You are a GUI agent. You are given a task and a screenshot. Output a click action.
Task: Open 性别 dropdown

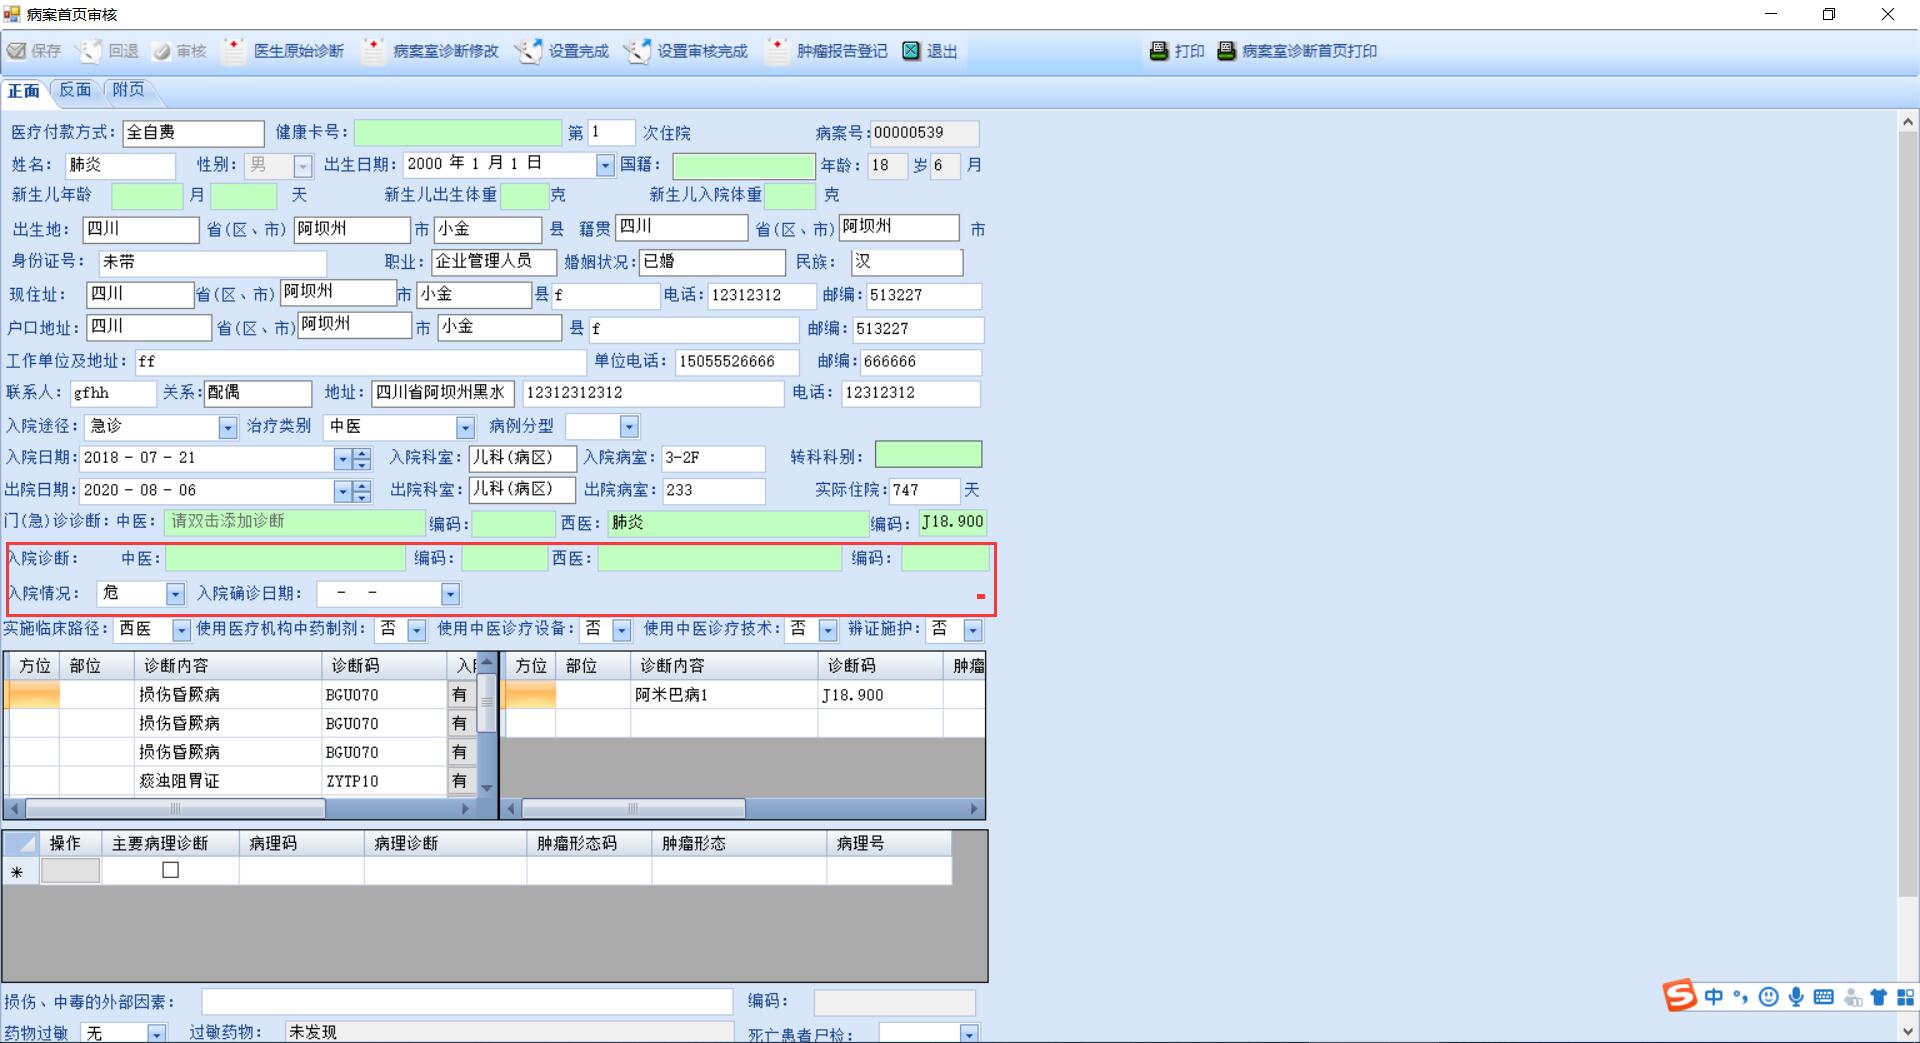303,166
